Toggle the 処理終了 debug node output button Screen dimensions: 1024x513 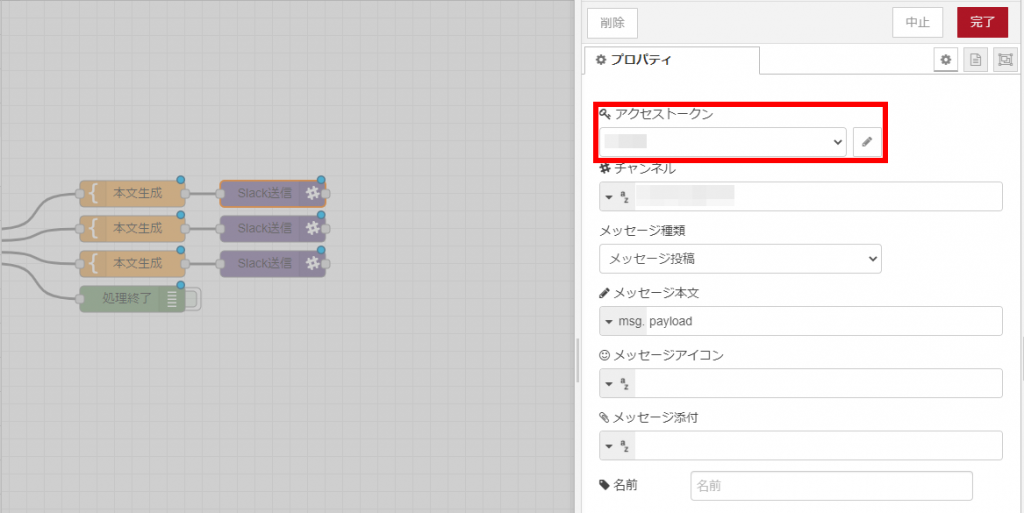(193, 299)
